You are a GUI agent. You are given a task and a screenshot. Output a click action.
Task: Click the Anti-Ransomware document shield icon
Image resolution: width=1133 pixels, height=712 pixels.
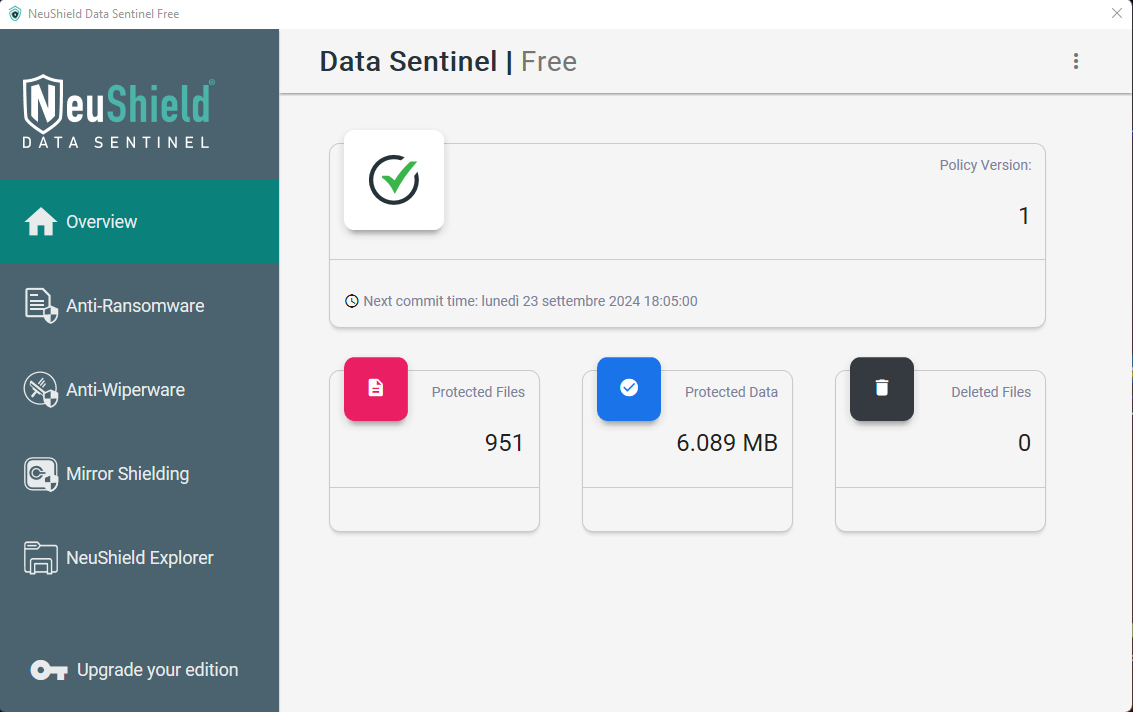pos(41,306)
